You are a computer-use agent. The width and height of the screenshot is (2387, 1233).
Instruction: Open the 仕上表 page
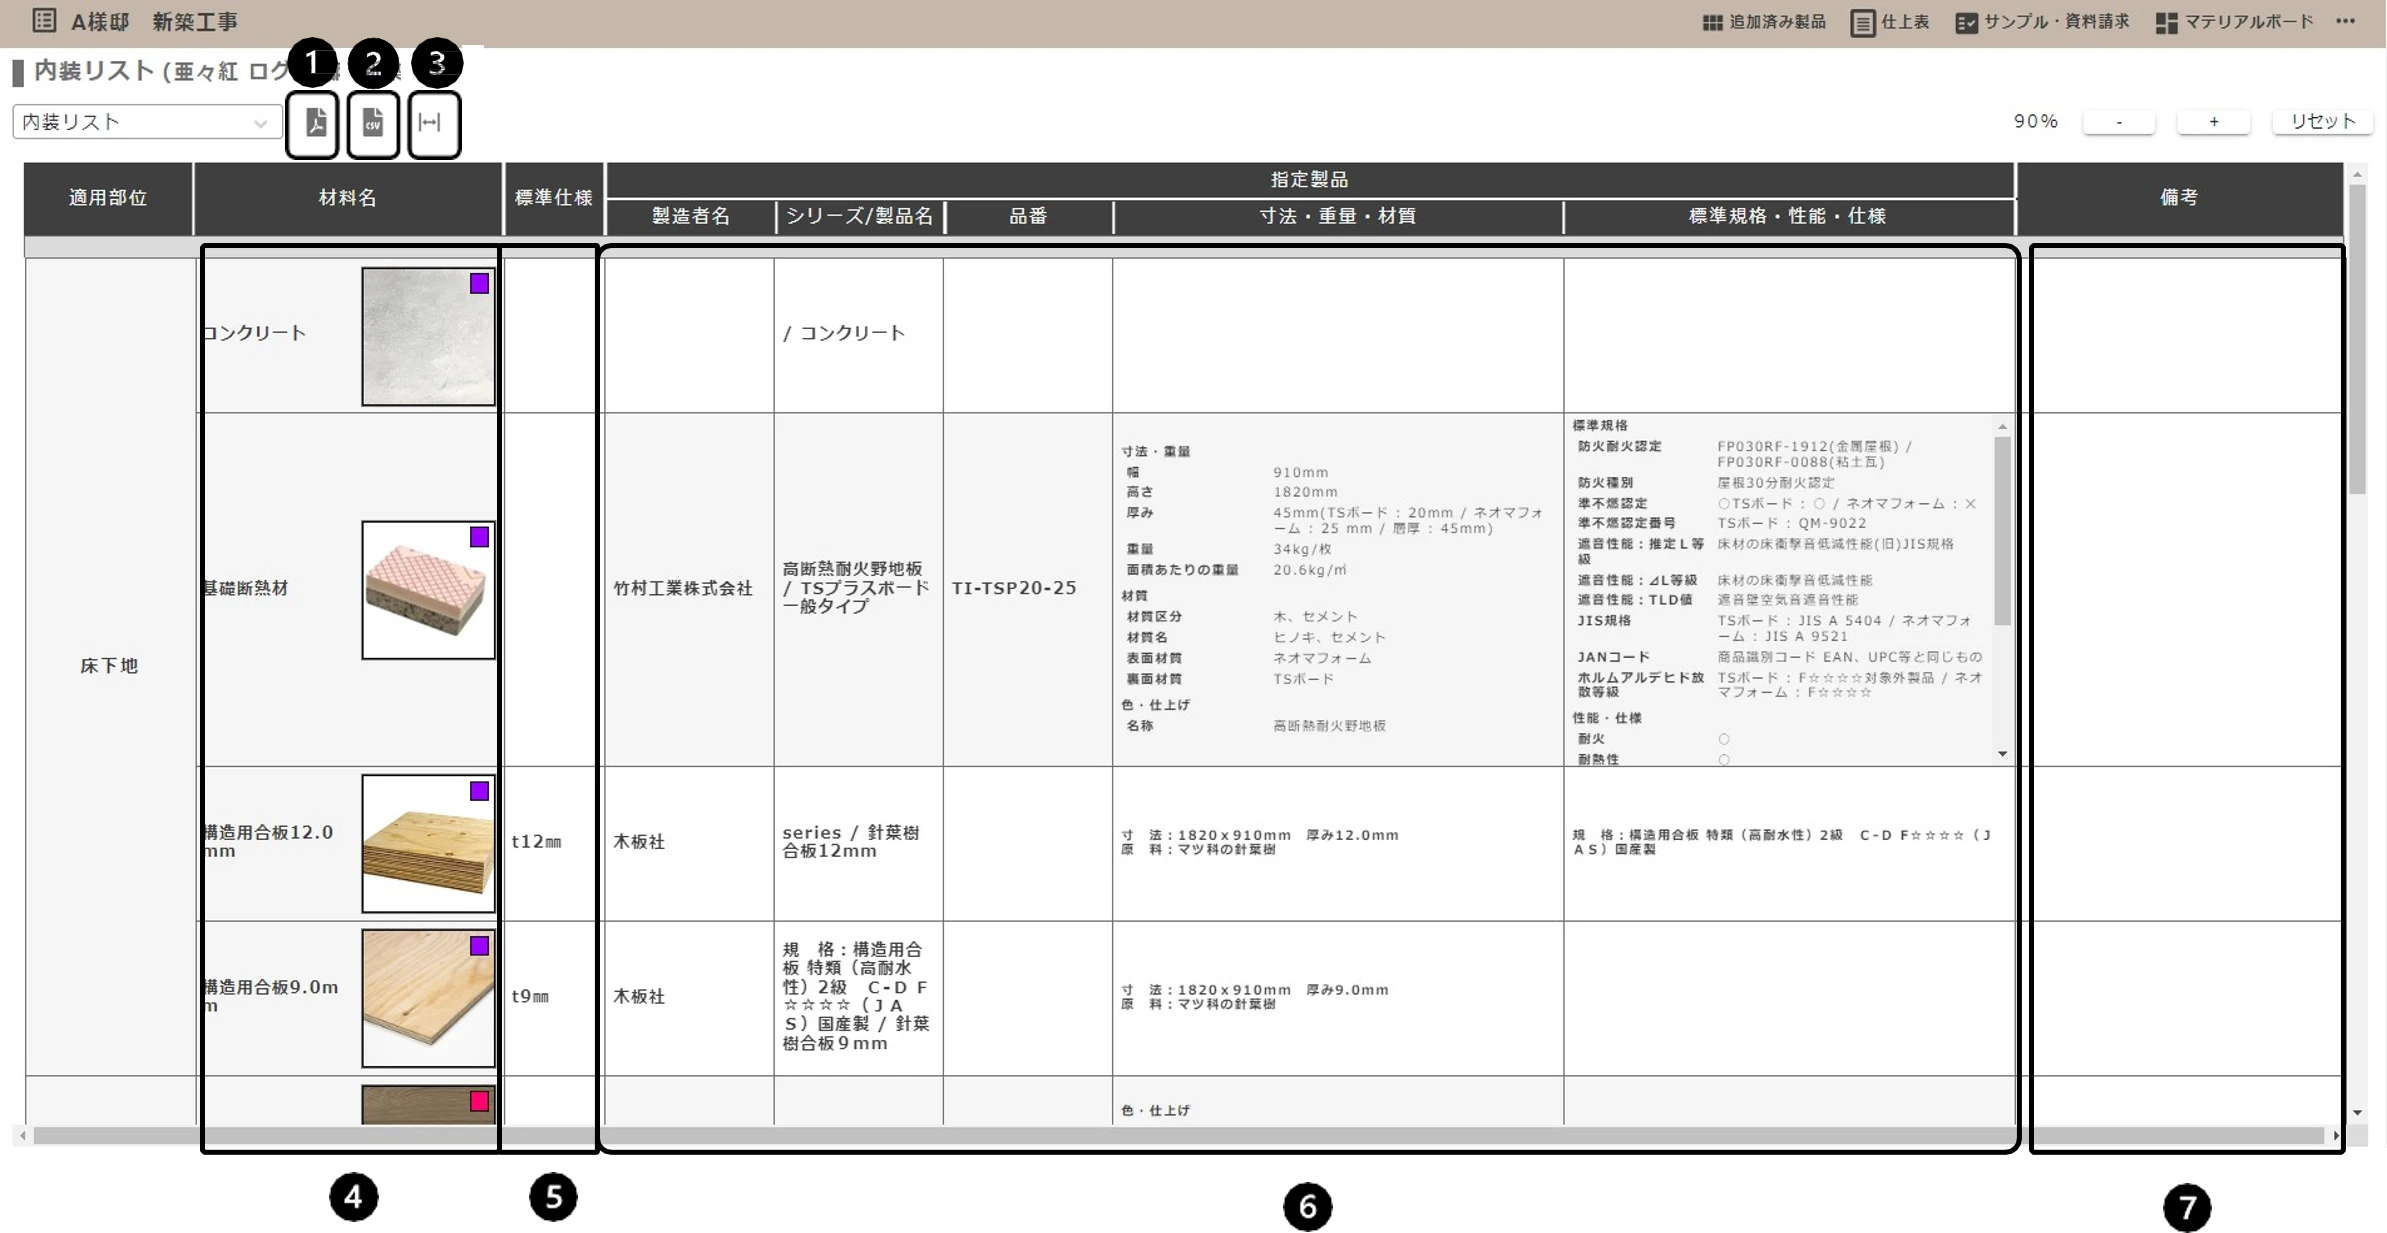tap(1890, 22)
